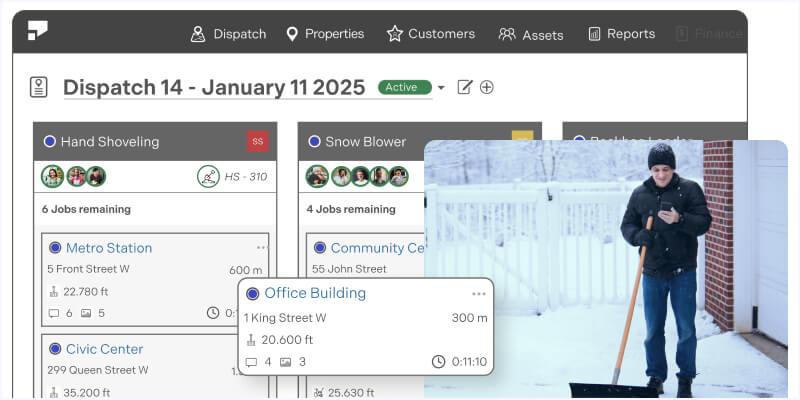Click the dispatch document icon left of the title
The image size is (800, 400).
tap(39, 87)
